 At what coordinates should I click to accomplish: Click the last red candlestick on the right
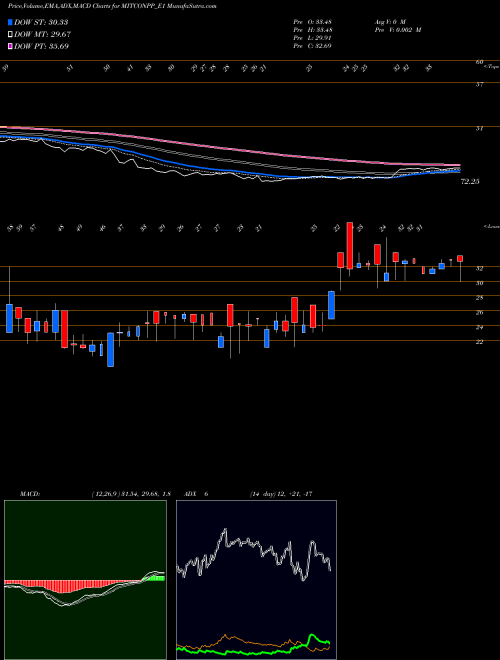point(460,258)
